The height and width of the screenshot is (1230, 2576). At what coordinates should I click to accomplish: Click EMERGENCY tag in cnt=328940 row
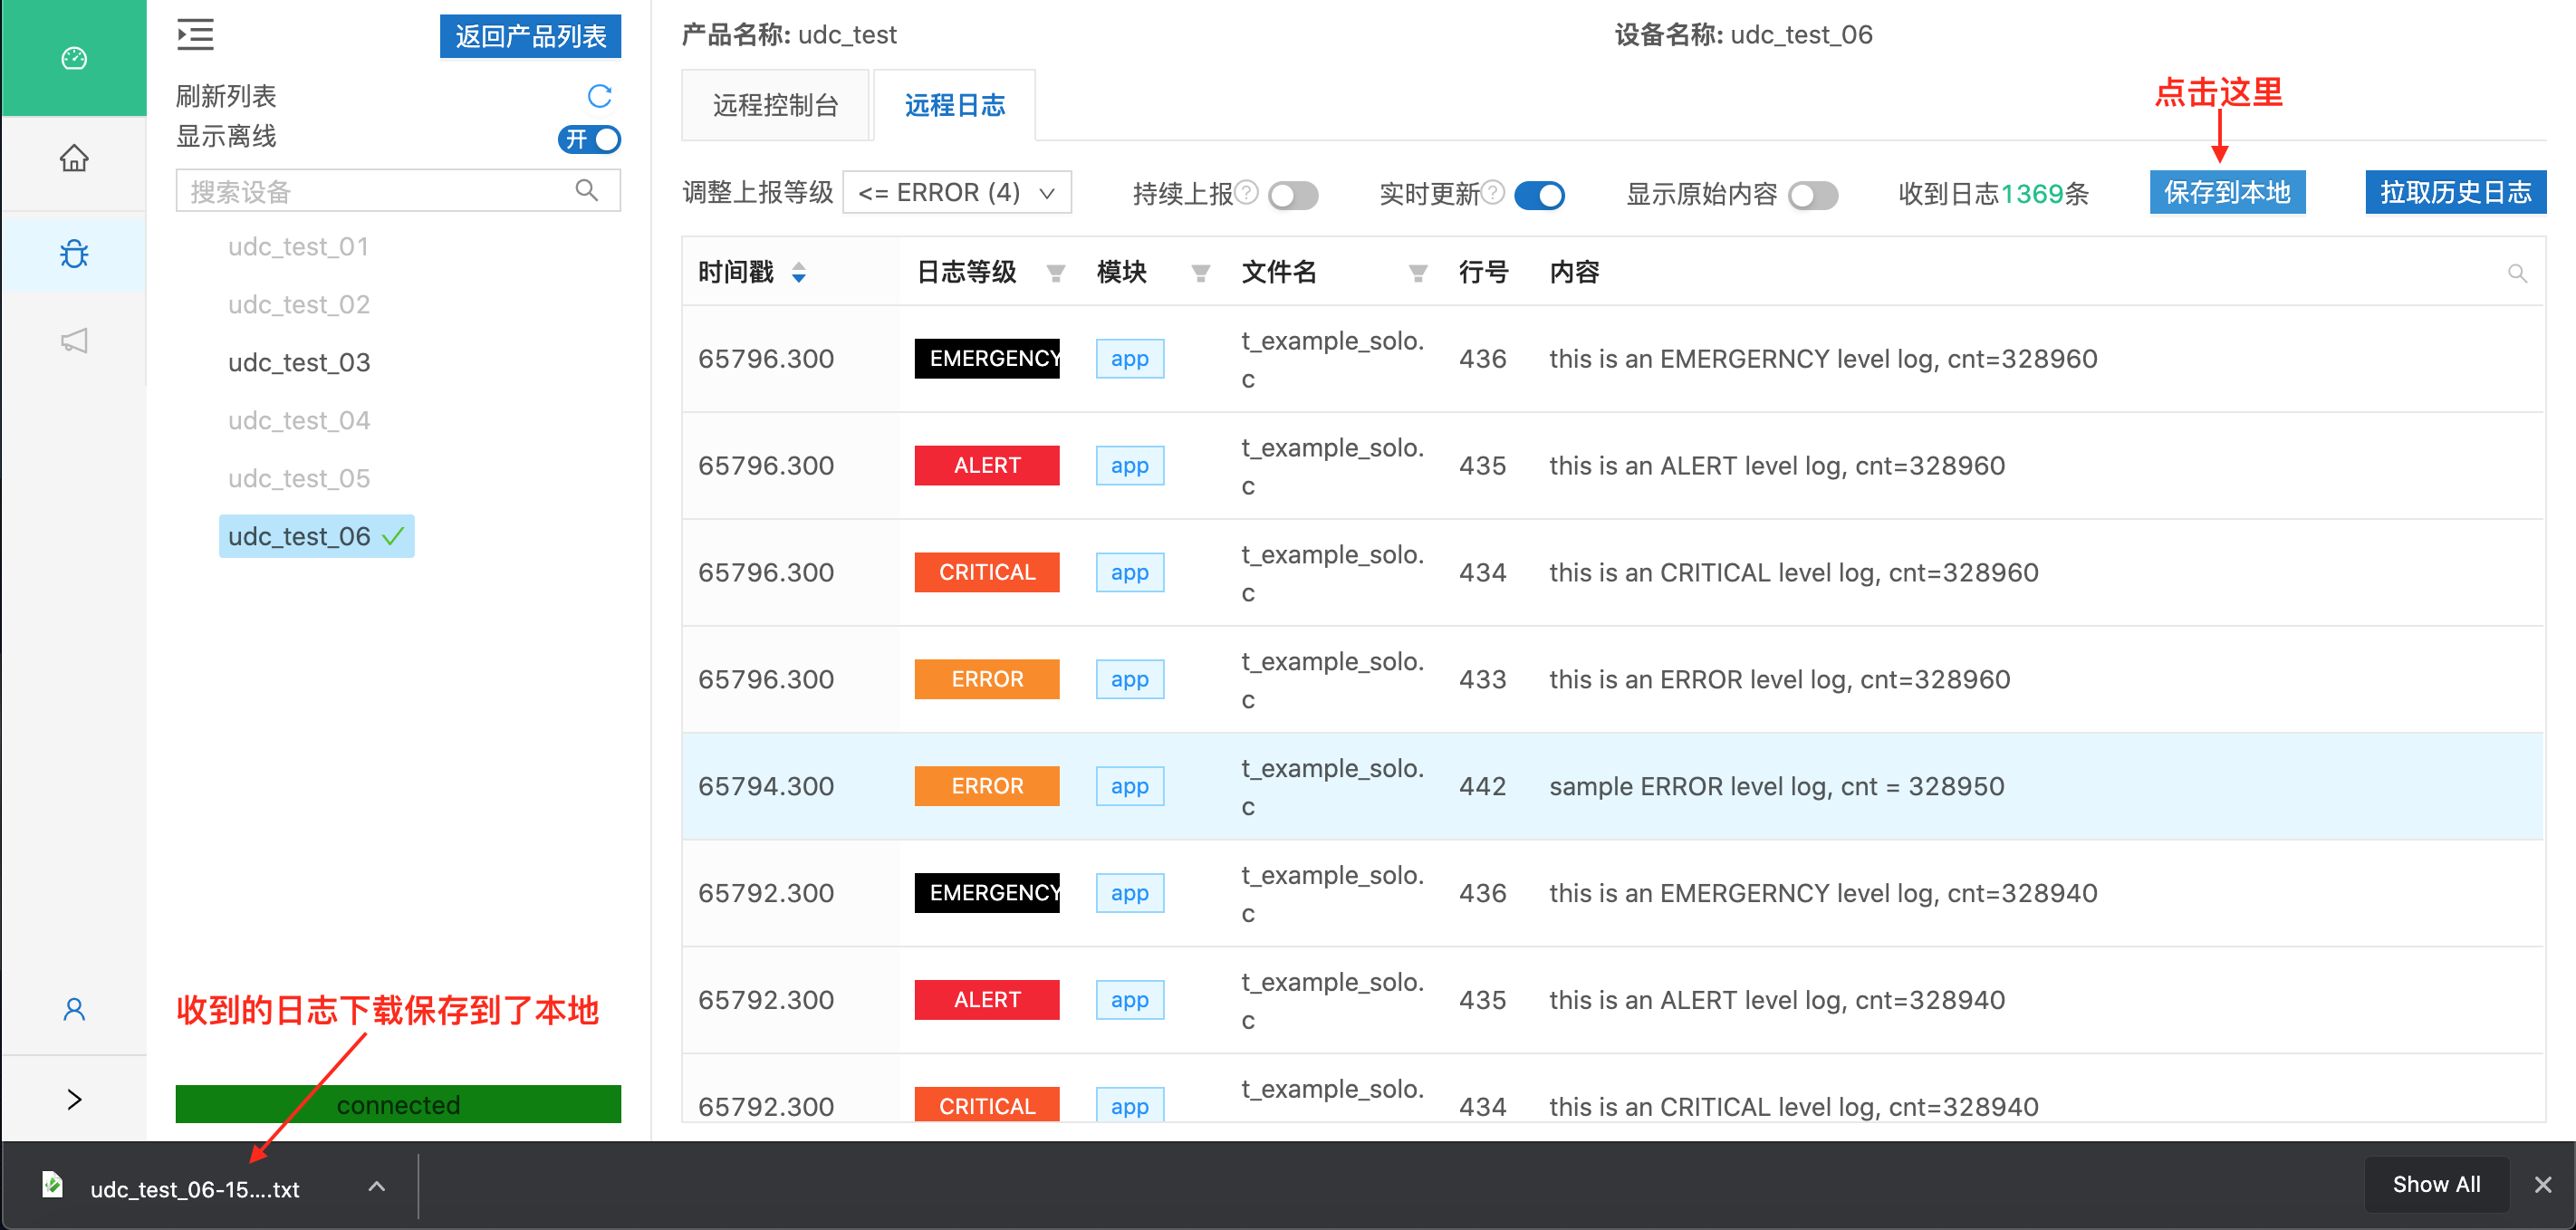(x=987, y=893)
